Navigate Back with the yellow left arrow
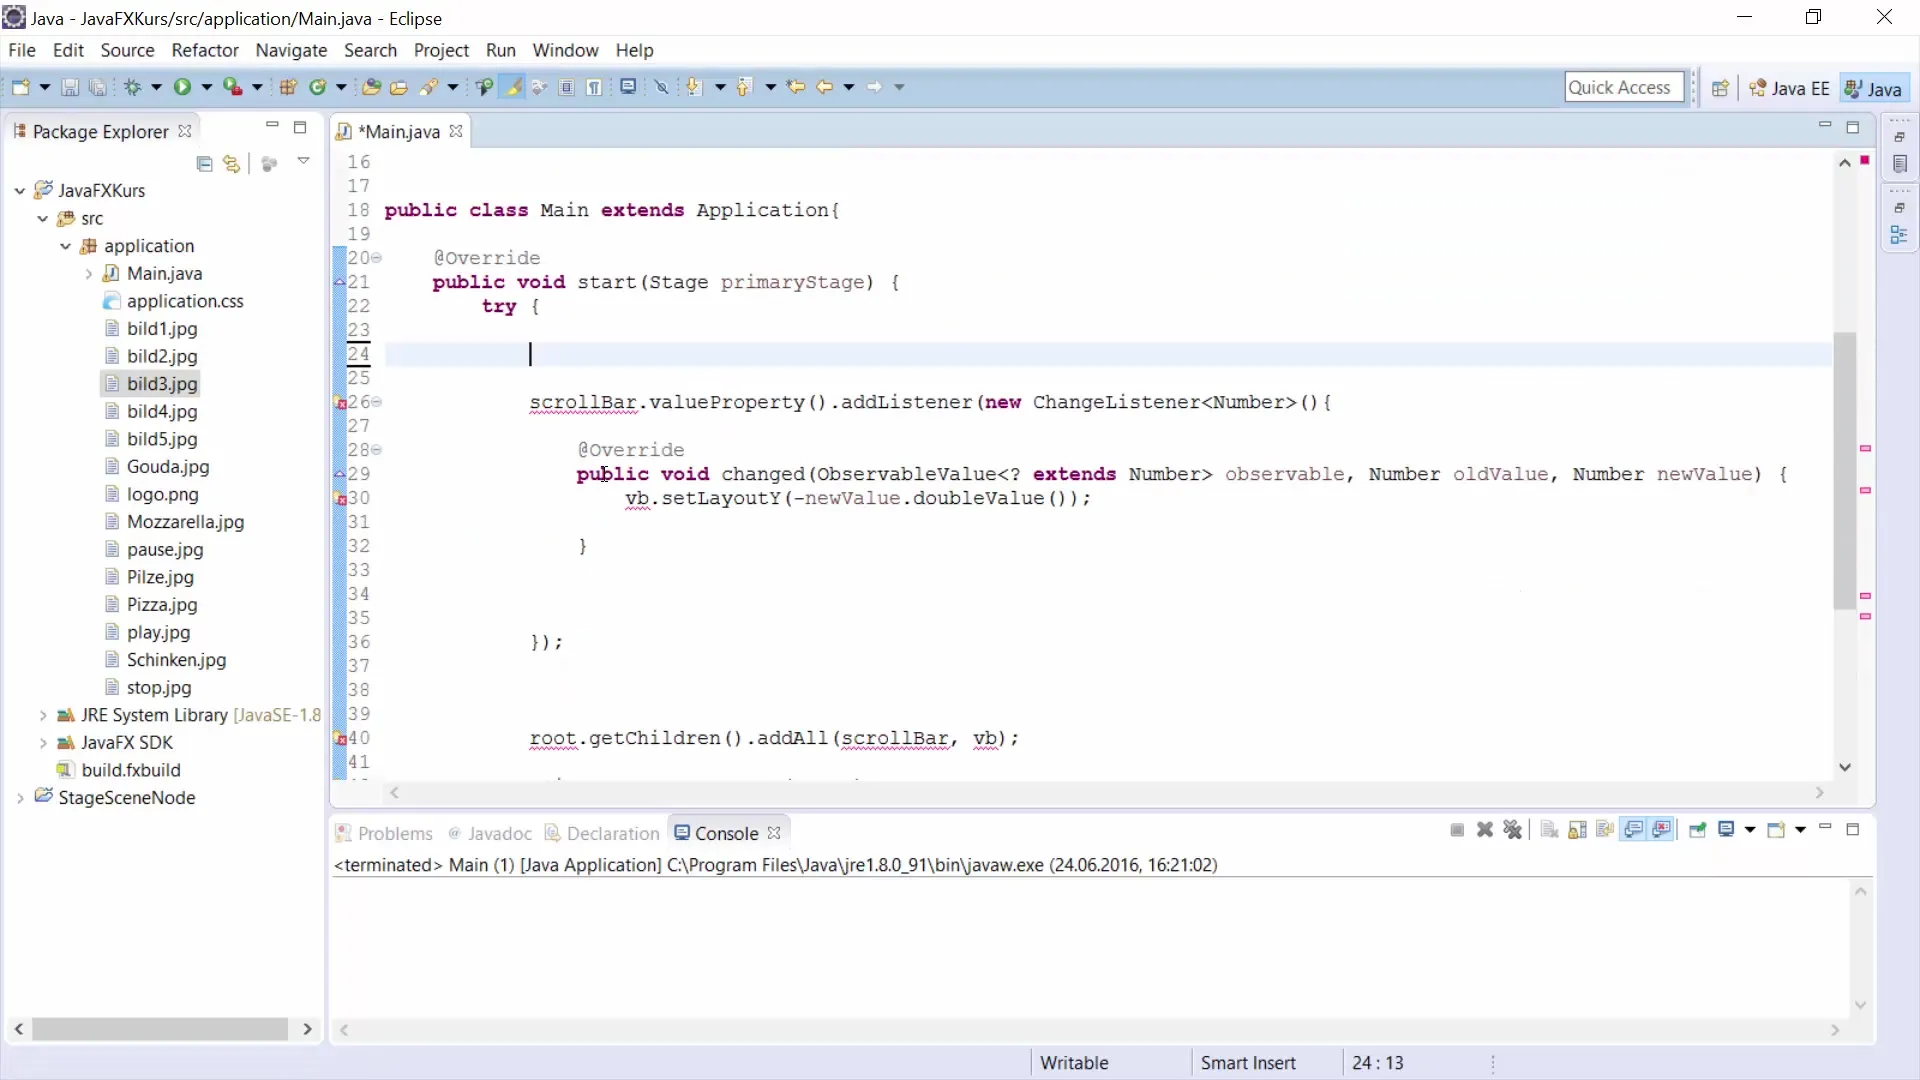Viewport: 1920px width, 1080px height. coord(824,87)
